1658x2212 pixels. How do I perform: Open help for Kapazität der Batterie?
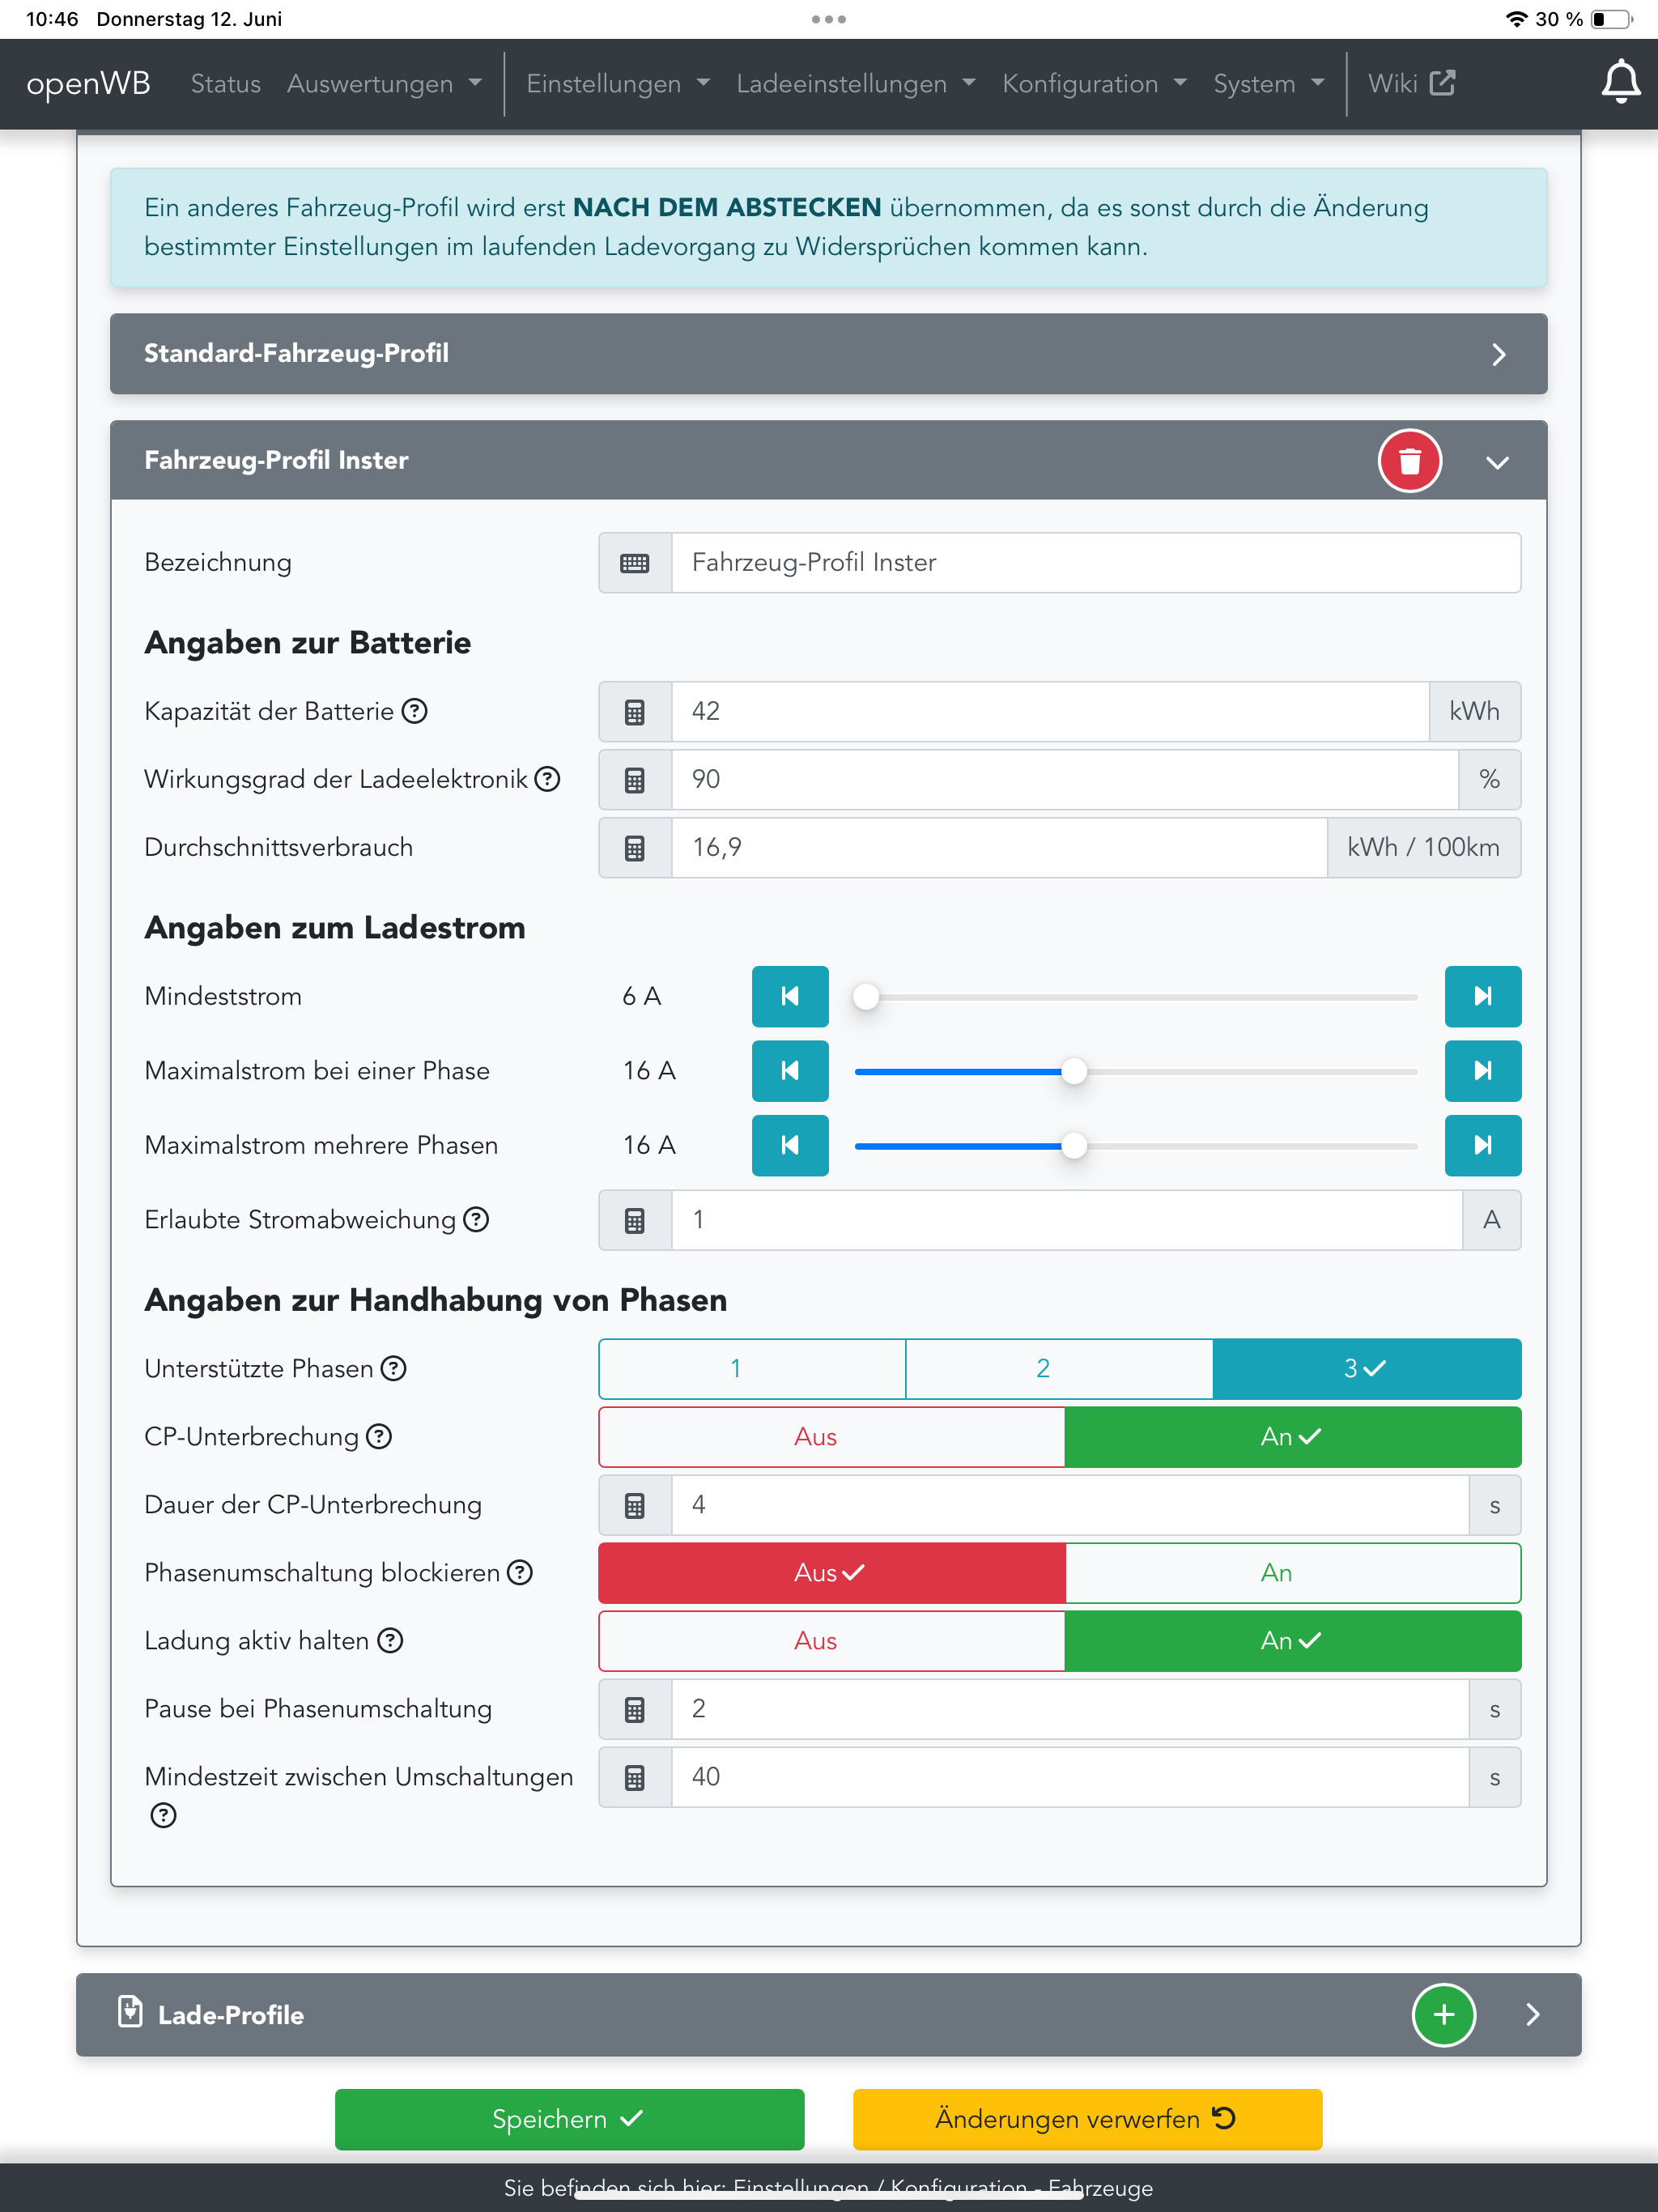[x=414, y=711]
